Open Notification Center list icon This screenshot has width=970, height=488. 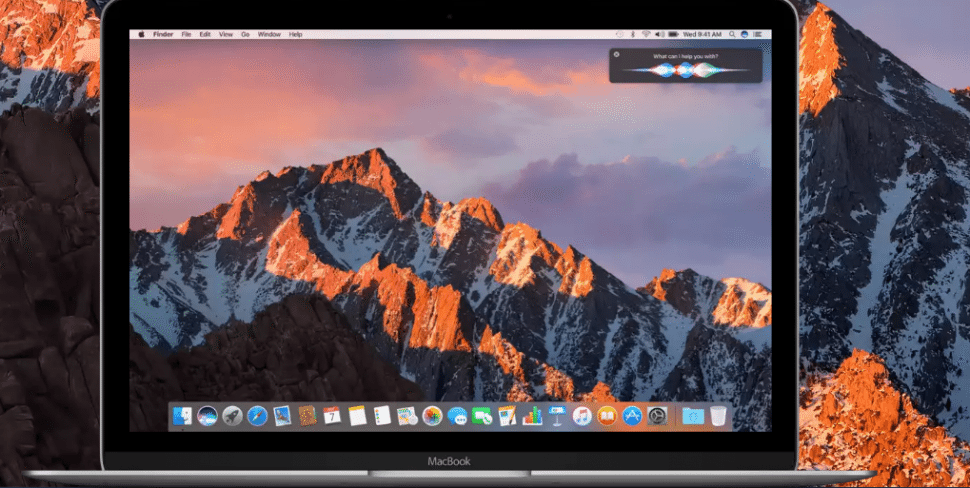tap(757, 34)
